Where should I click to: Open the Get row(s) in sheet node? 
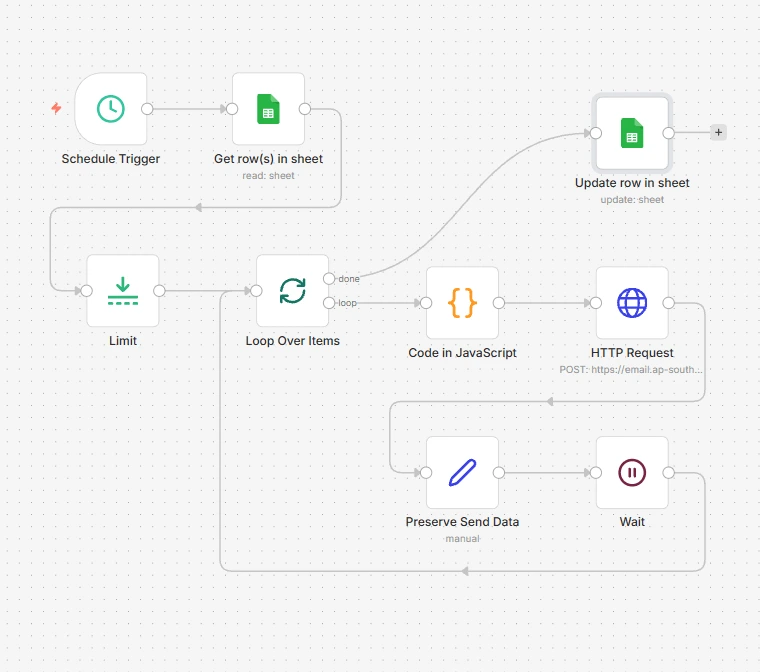coord(269,109)
